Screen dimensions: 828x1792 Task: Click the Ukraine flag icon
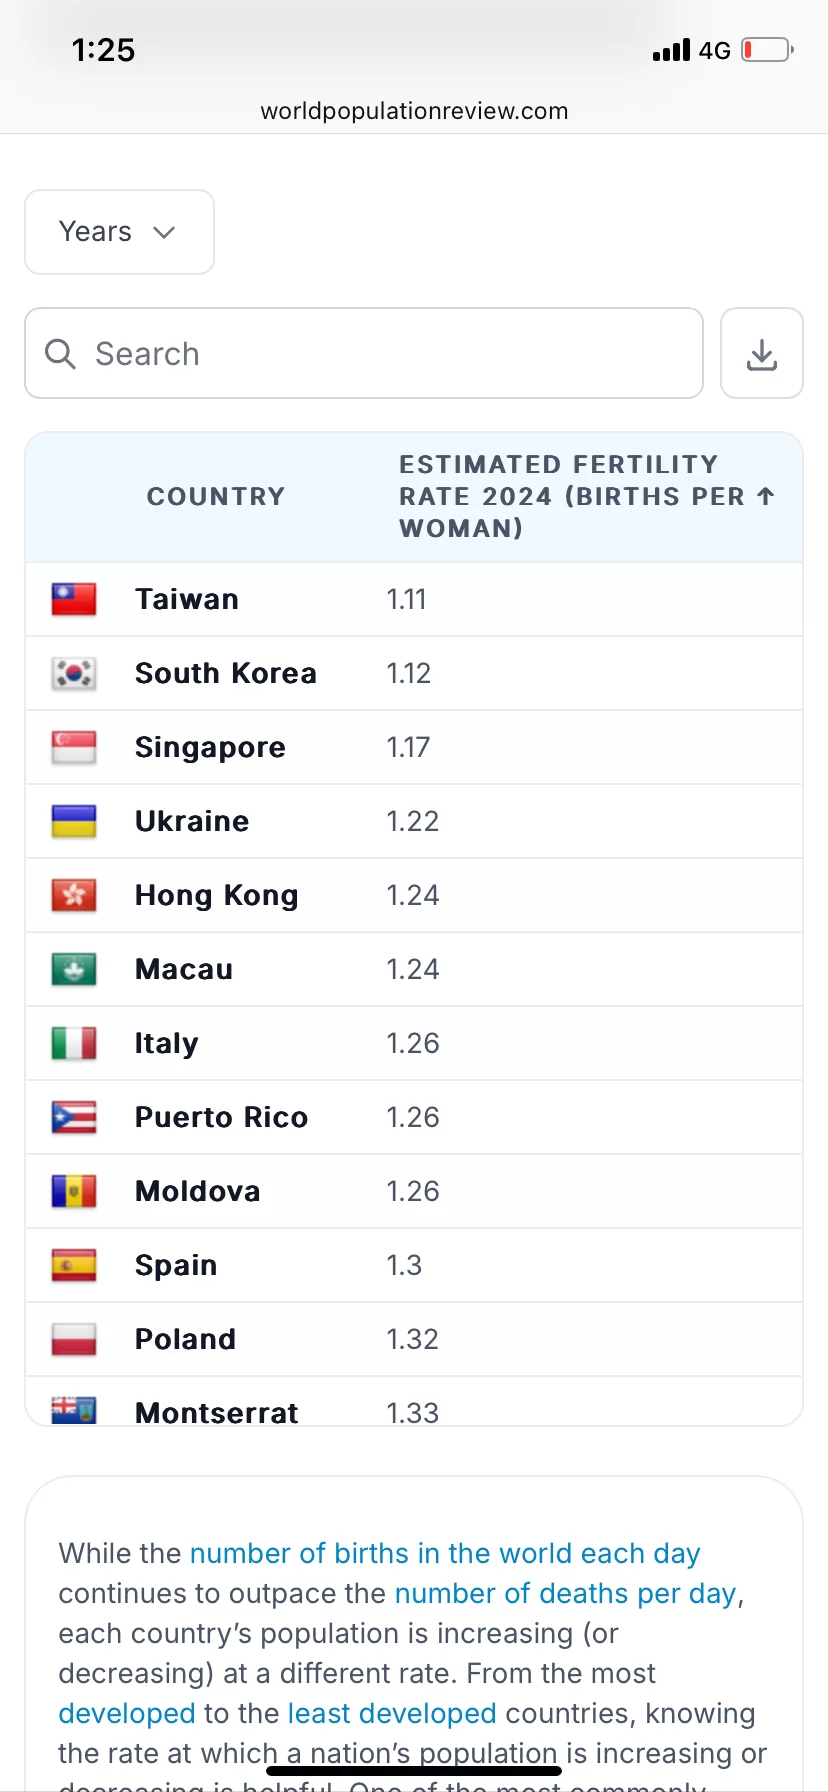(74, 821)
